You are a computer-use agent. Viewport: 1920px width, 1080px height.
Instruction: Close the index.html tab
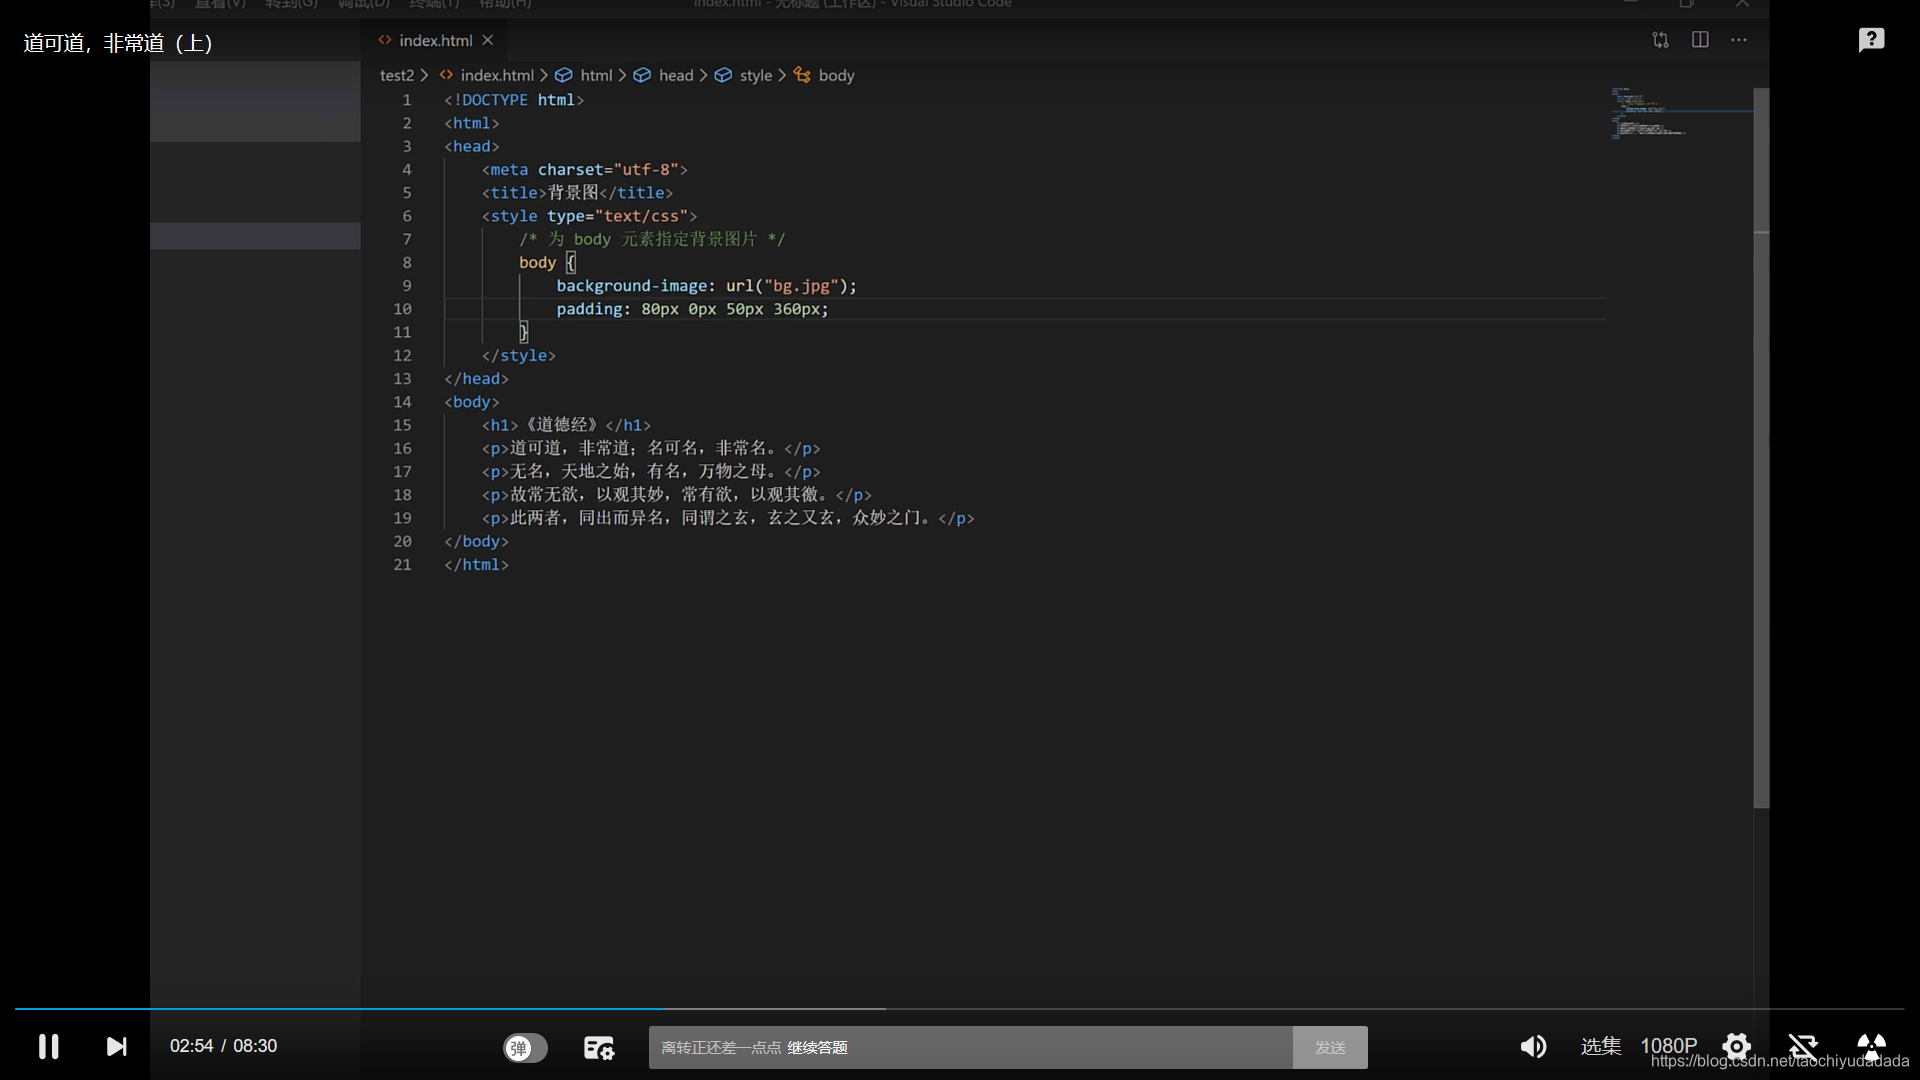[488, 40]
